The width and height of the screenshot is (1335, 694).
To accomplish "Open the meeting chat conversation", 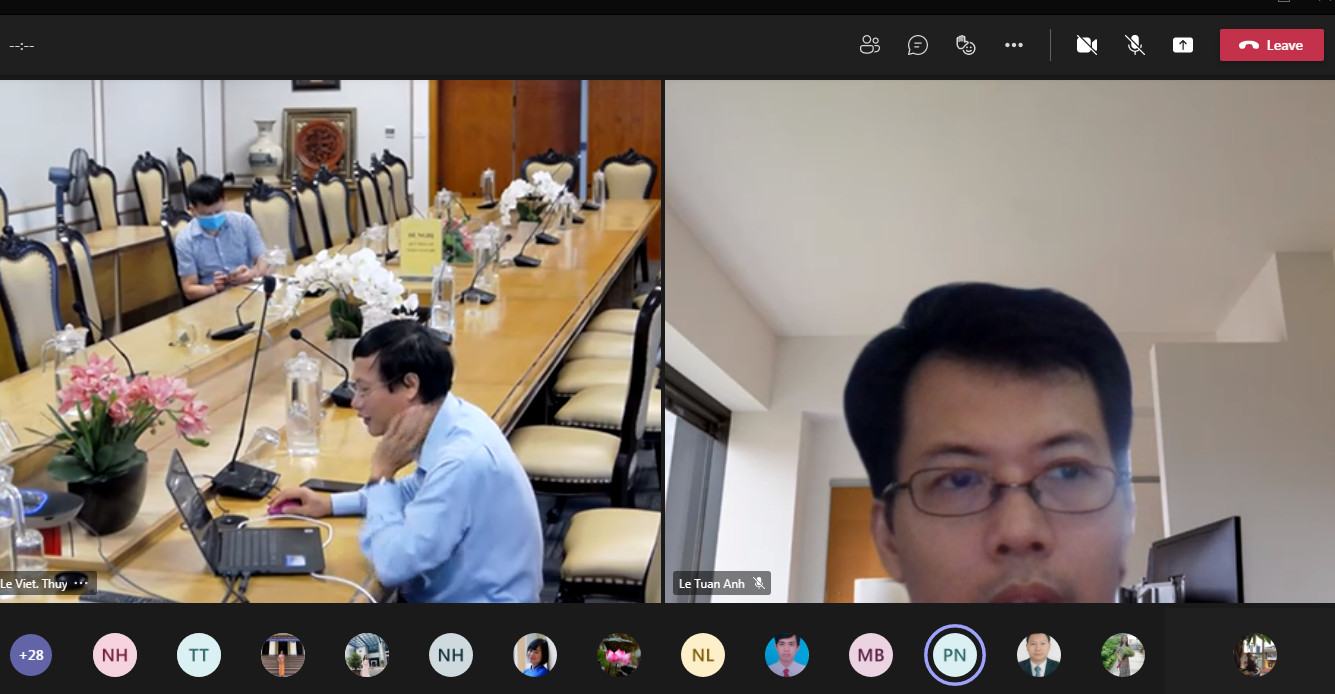I will [x=917, y=45].
